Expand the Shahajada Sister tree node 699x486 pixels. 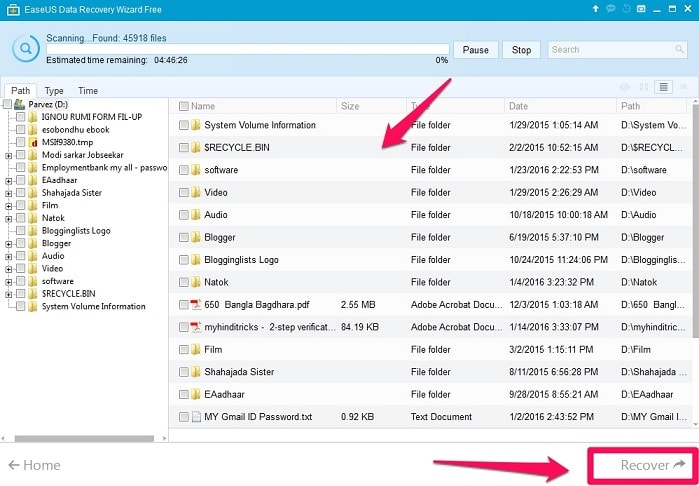(8, 194)
